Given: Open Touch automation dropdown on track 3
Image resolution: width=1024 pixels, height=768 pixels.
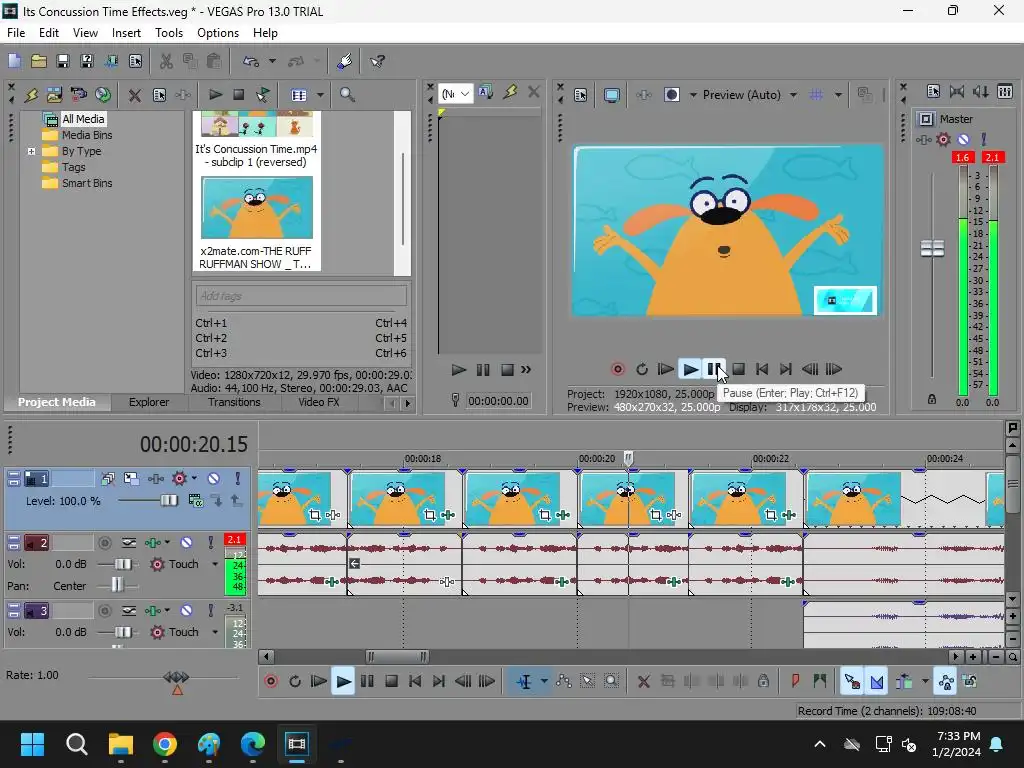Looking at the screenshot, I should click(x=215, y=632).
